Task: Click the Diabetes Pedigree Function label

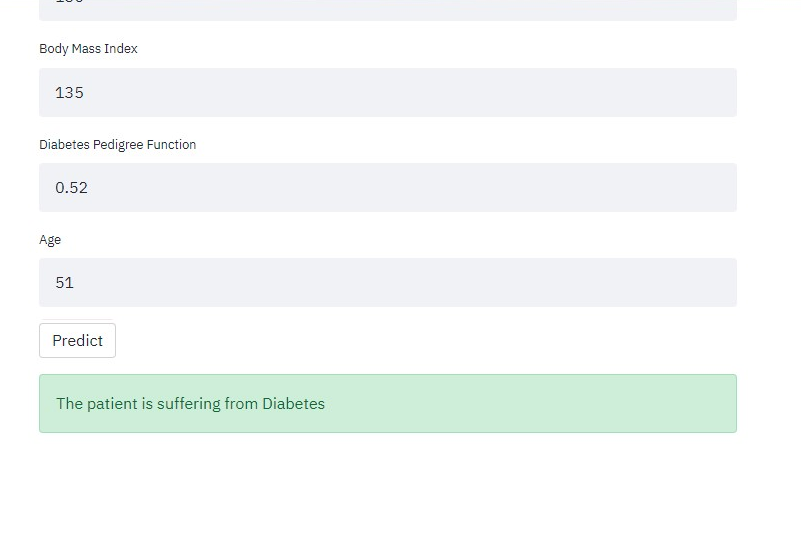Action: [117, 145]
